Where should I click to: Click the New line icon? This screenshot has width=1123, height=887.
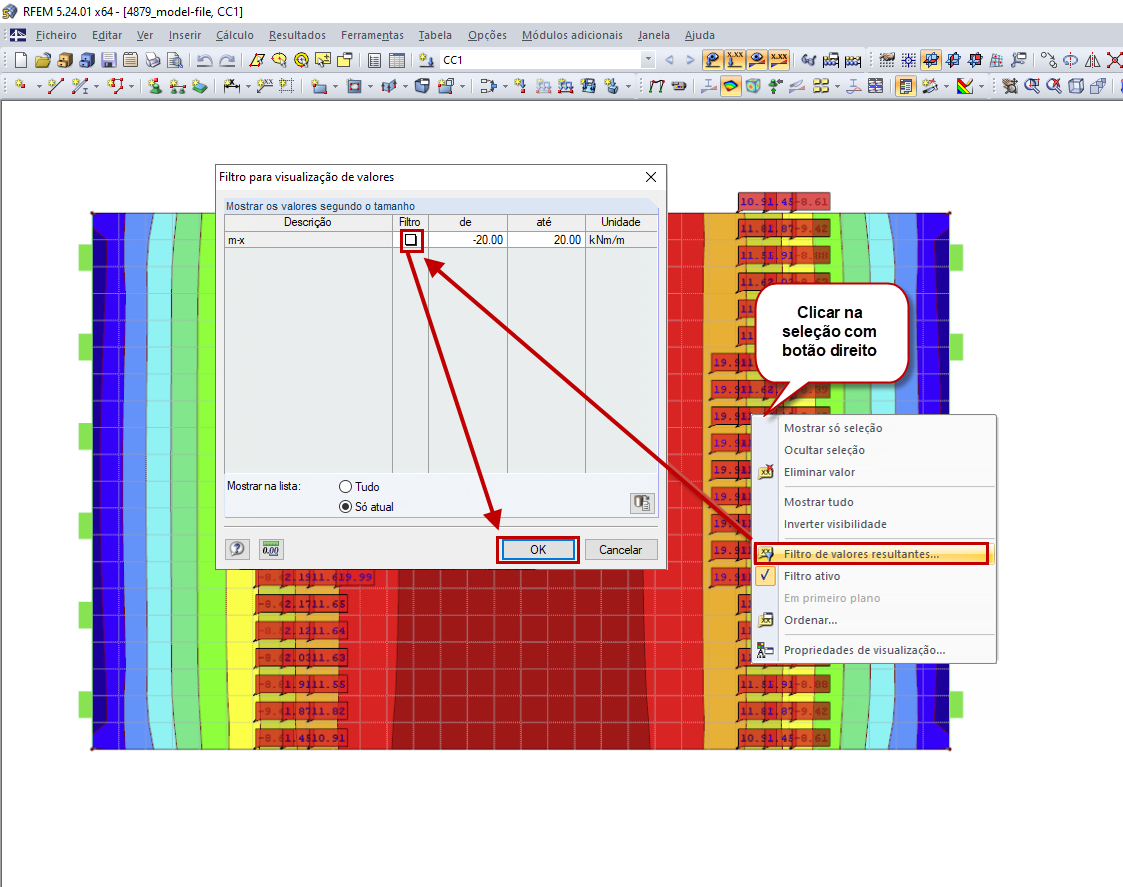pos(56,87)
